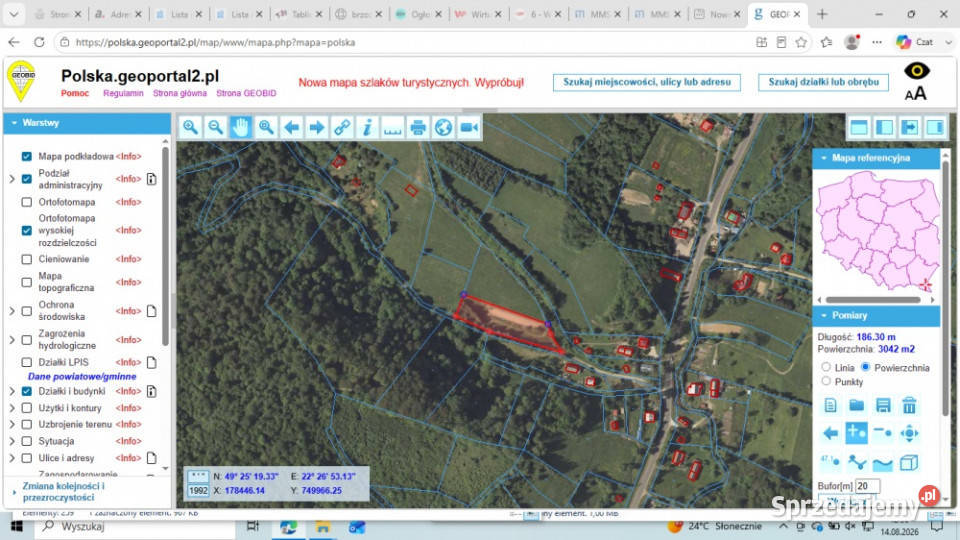Click the Poland reference map thumbnail
The image size is (960, 540).
877,231
